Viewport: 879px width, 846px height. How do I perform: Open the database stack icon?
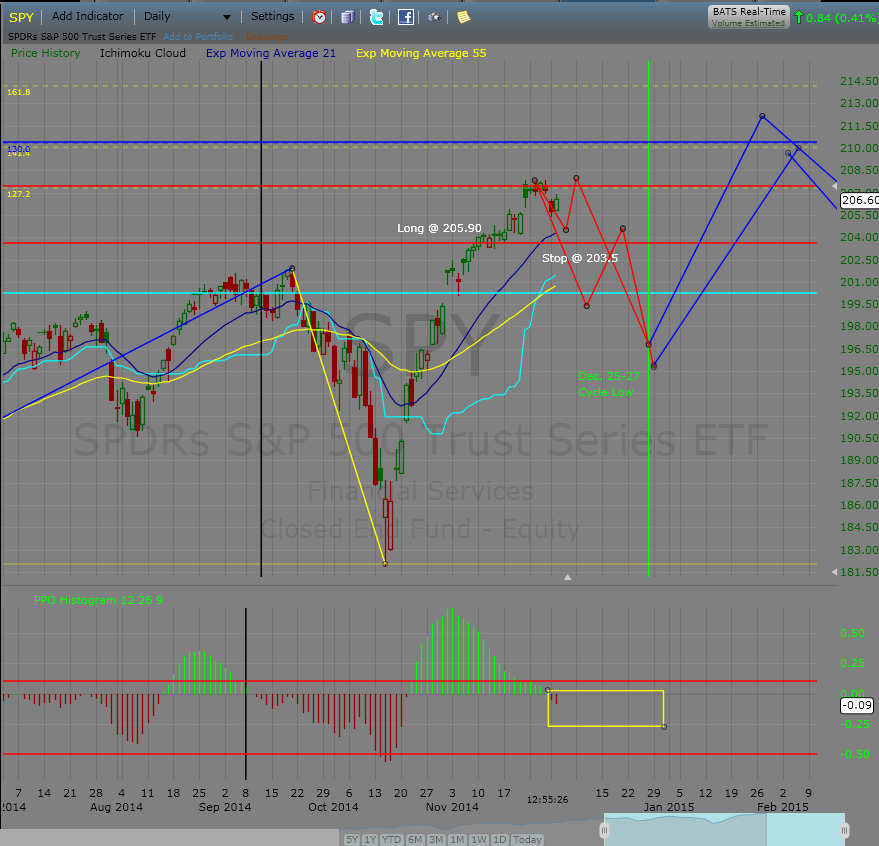348,17
